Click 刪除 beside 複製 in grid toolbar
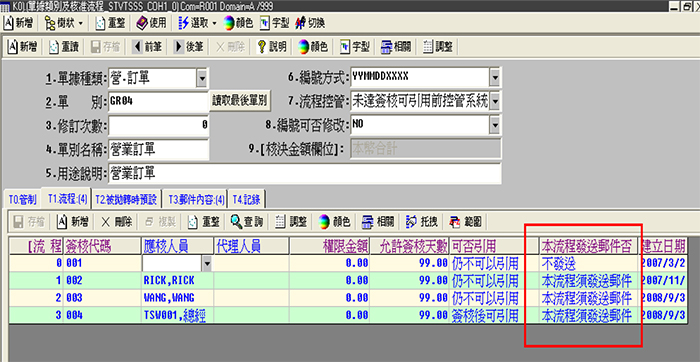The image size is (700, 362). pos(117,222)
